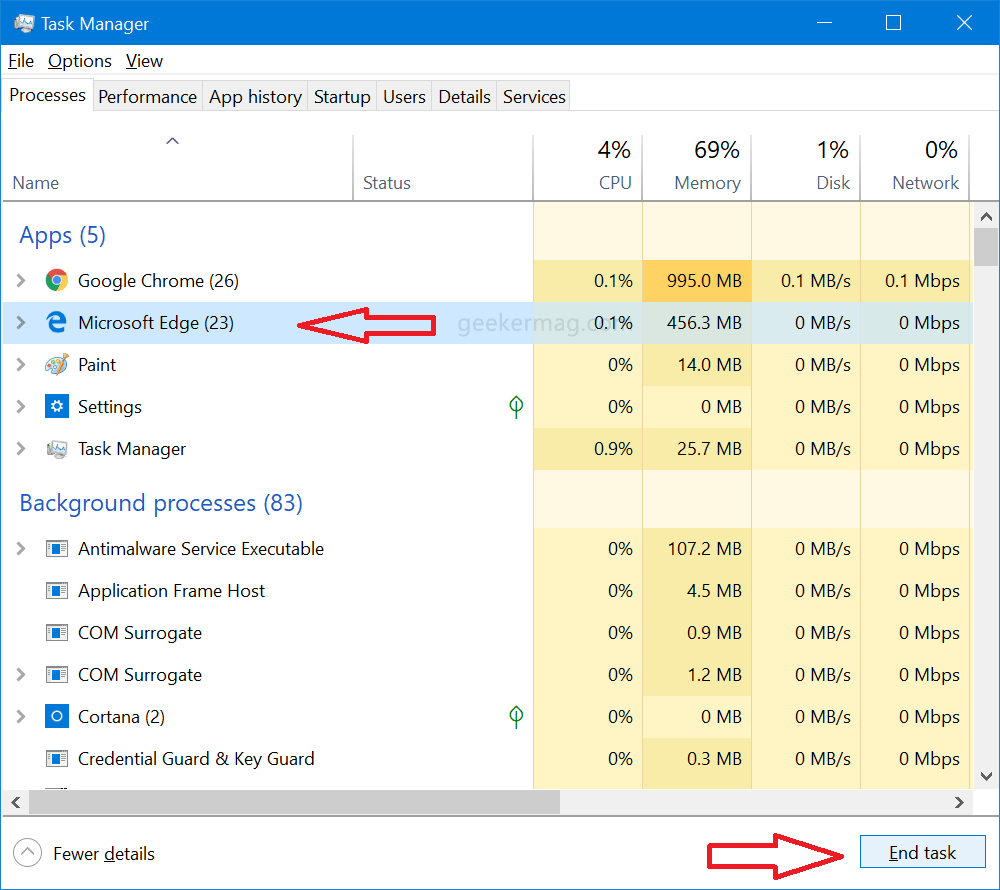
Task: Click the Fewer details link
Action: tap(104, 854)
